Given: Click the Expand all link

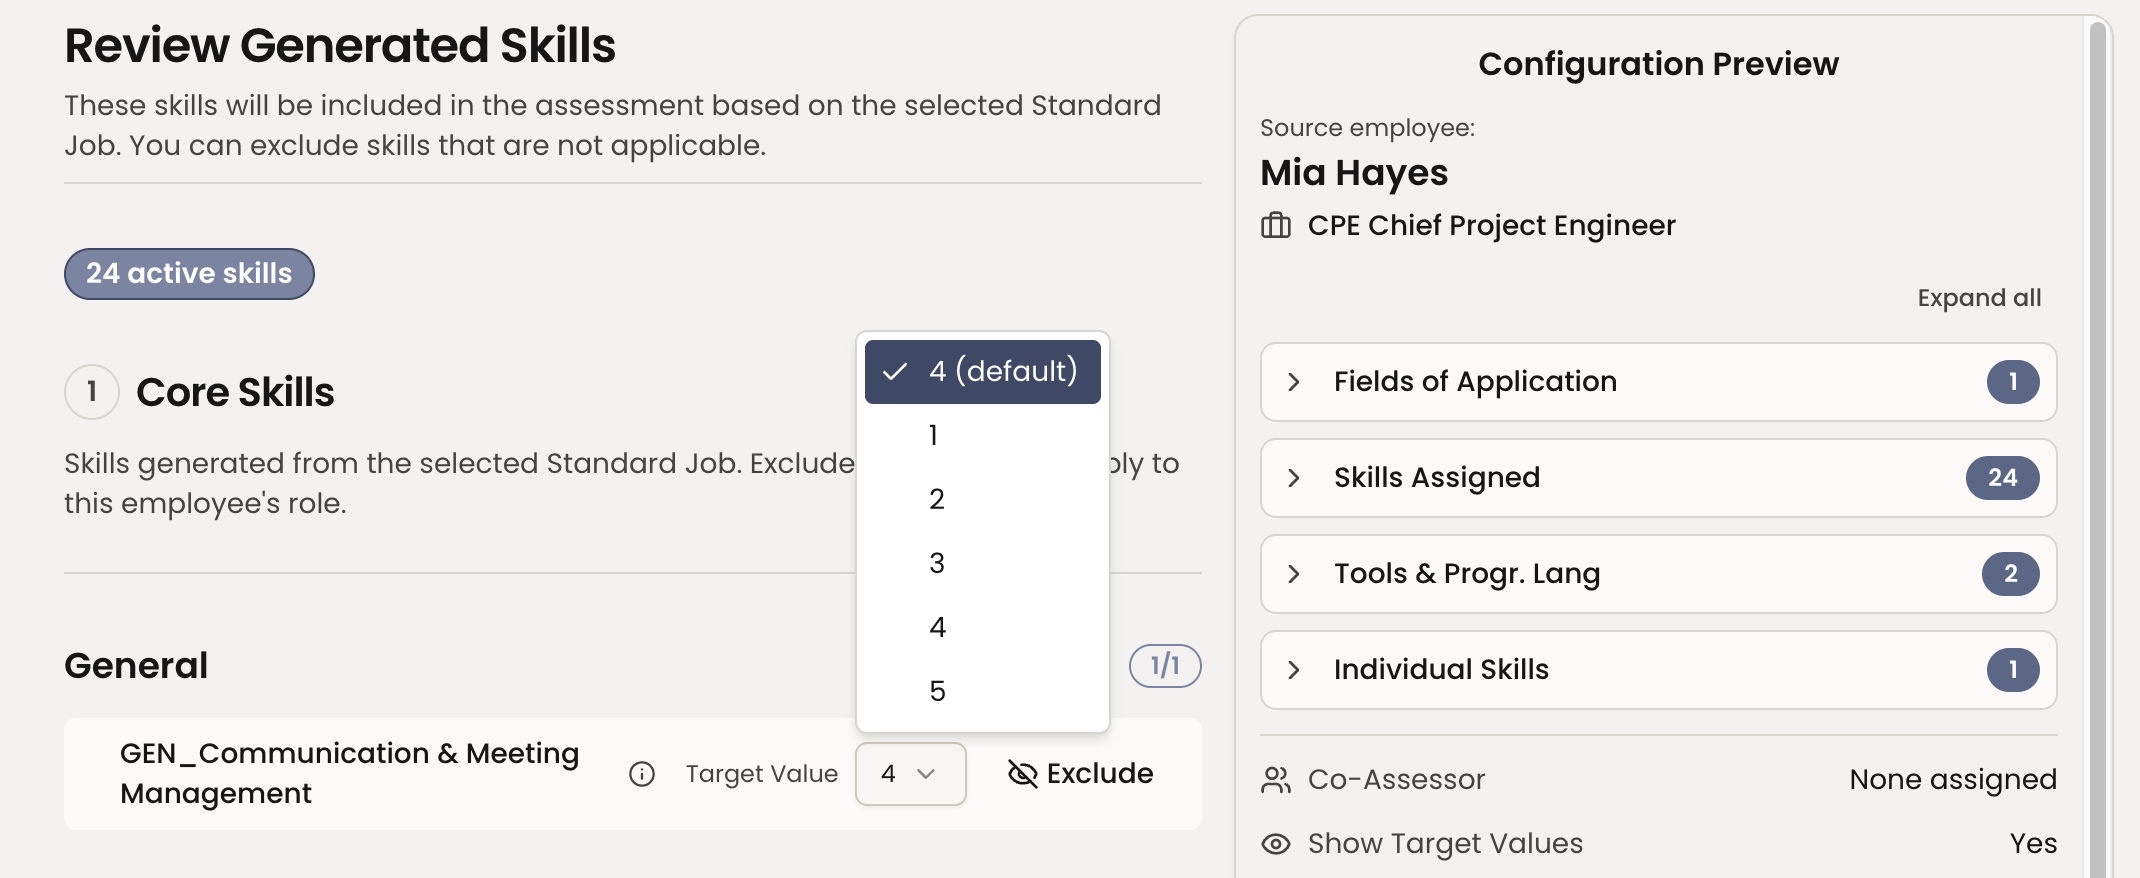Looking at the screenshot, I should click(1979, 298).
